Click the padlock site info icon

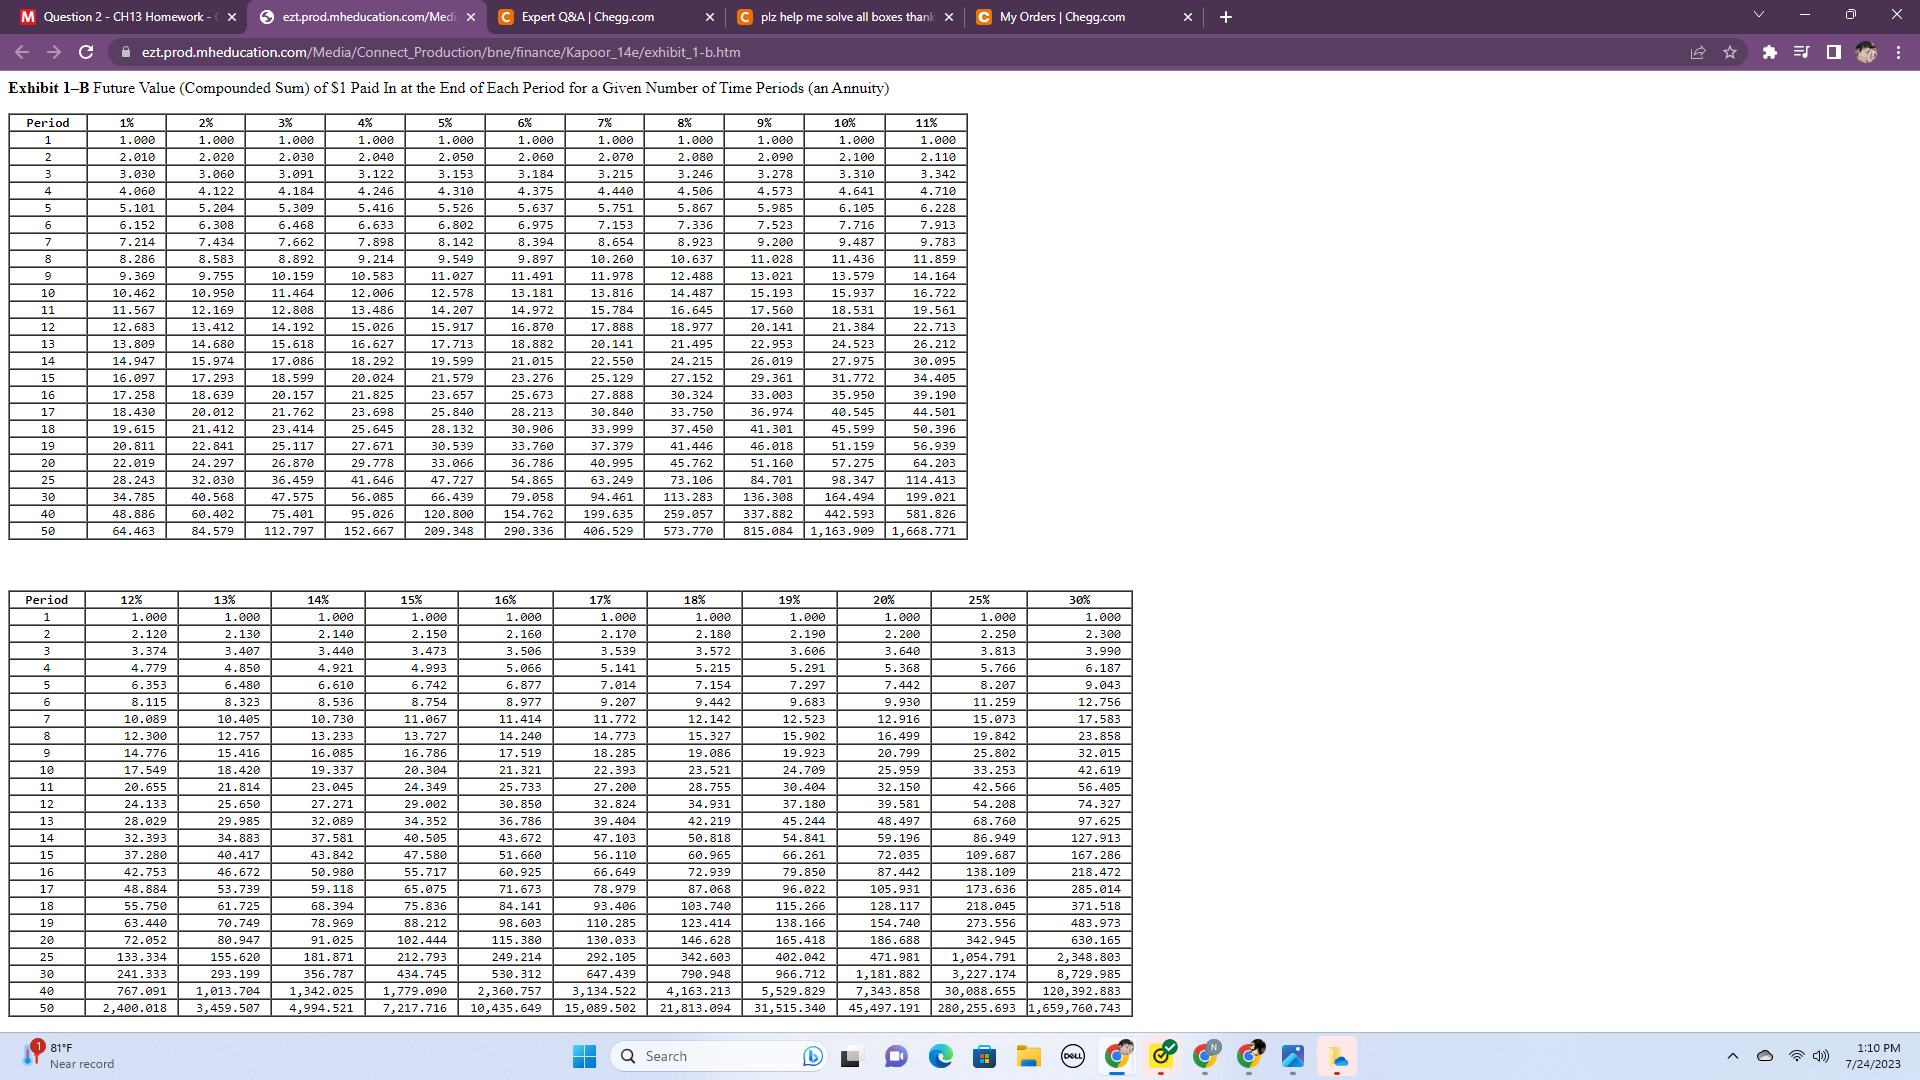(125, 52)
